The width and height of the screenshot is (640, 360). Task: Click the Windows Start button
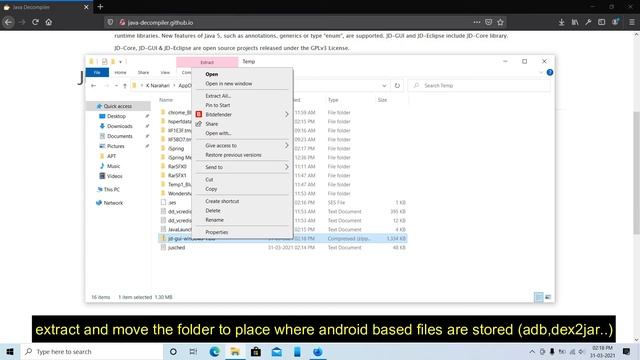(10, 351)
